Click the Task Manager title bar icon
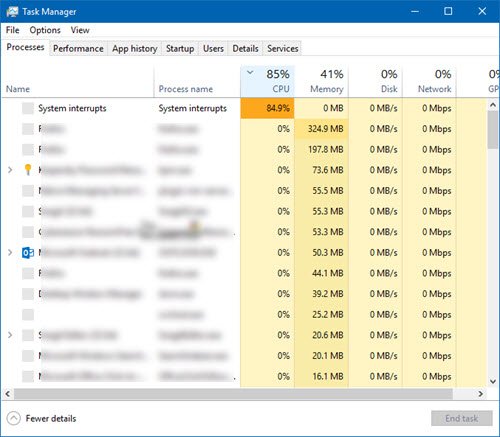The image size is (500, 437). (x=12, y=11)
